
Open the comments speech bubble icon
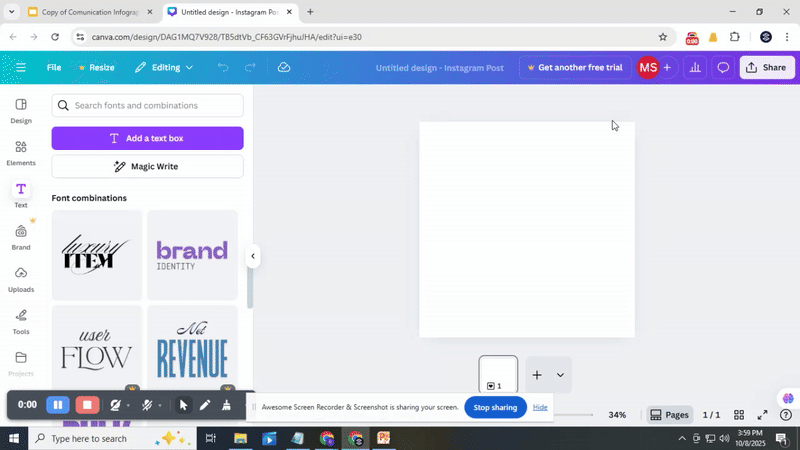[x=723, y=67]
